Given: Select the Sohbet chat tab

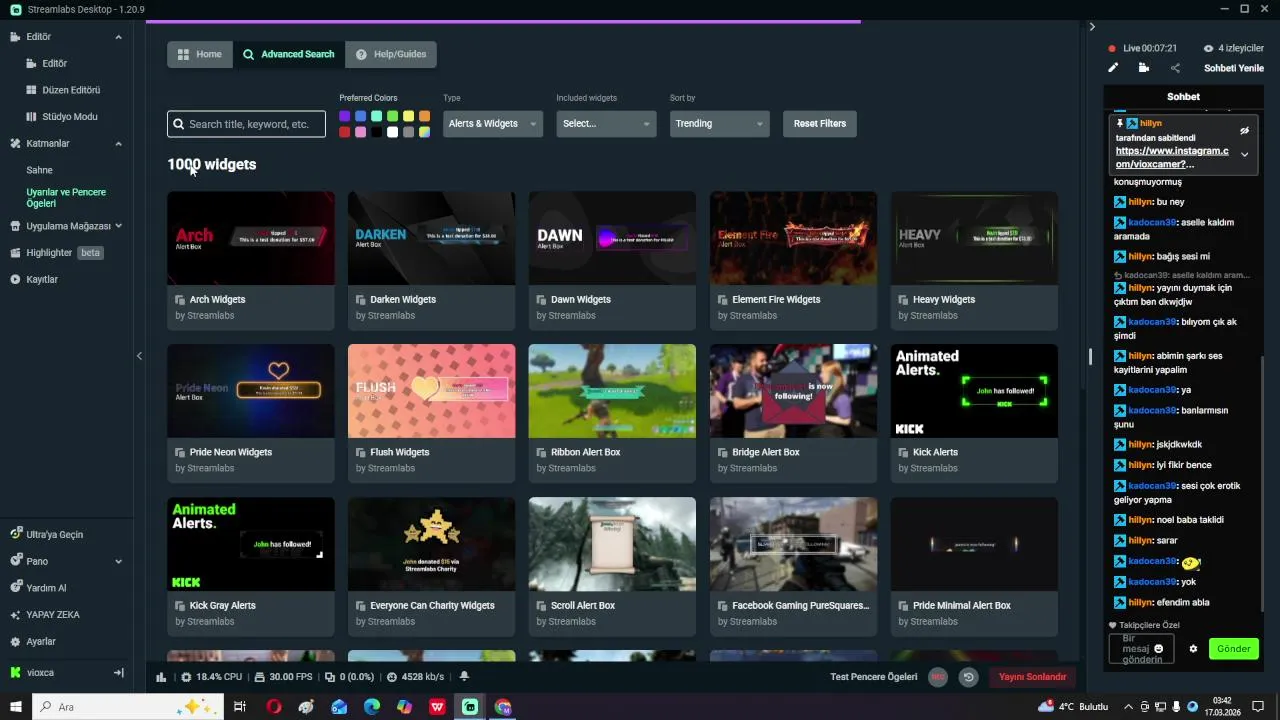Looking at the screenshot, I should point(1183,97).
